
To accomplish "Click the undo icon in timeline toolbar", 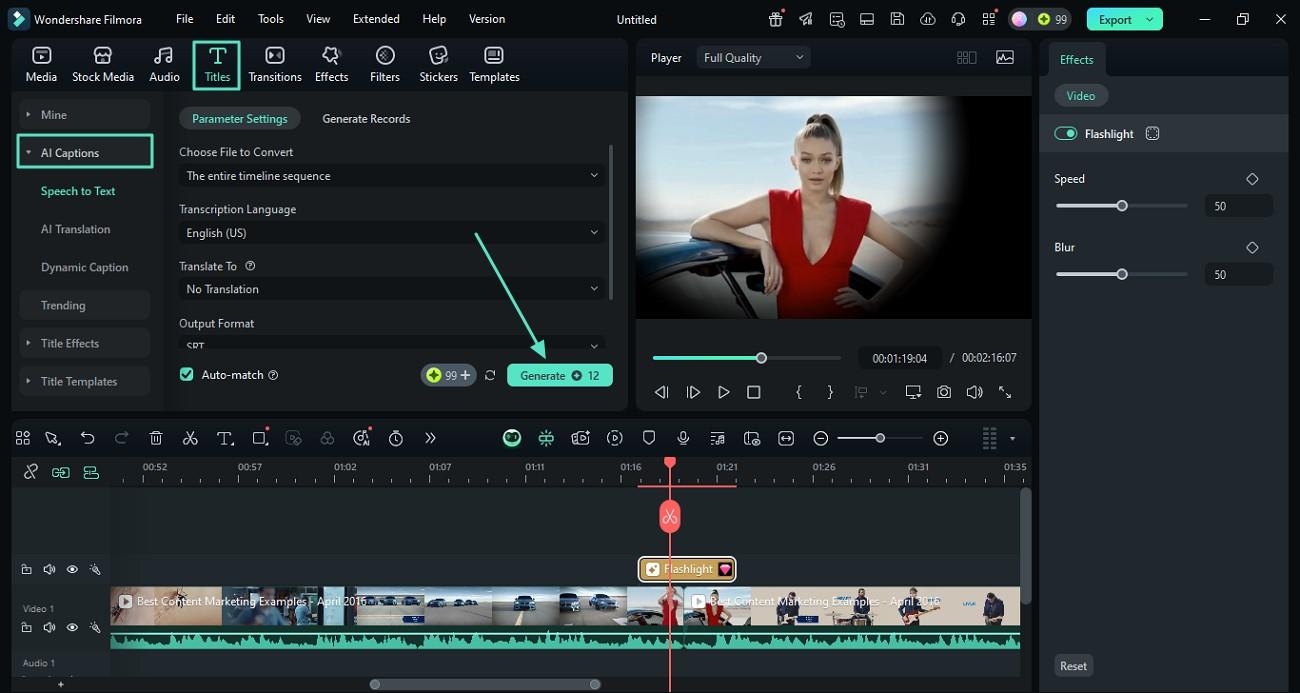I will point(88,438).
